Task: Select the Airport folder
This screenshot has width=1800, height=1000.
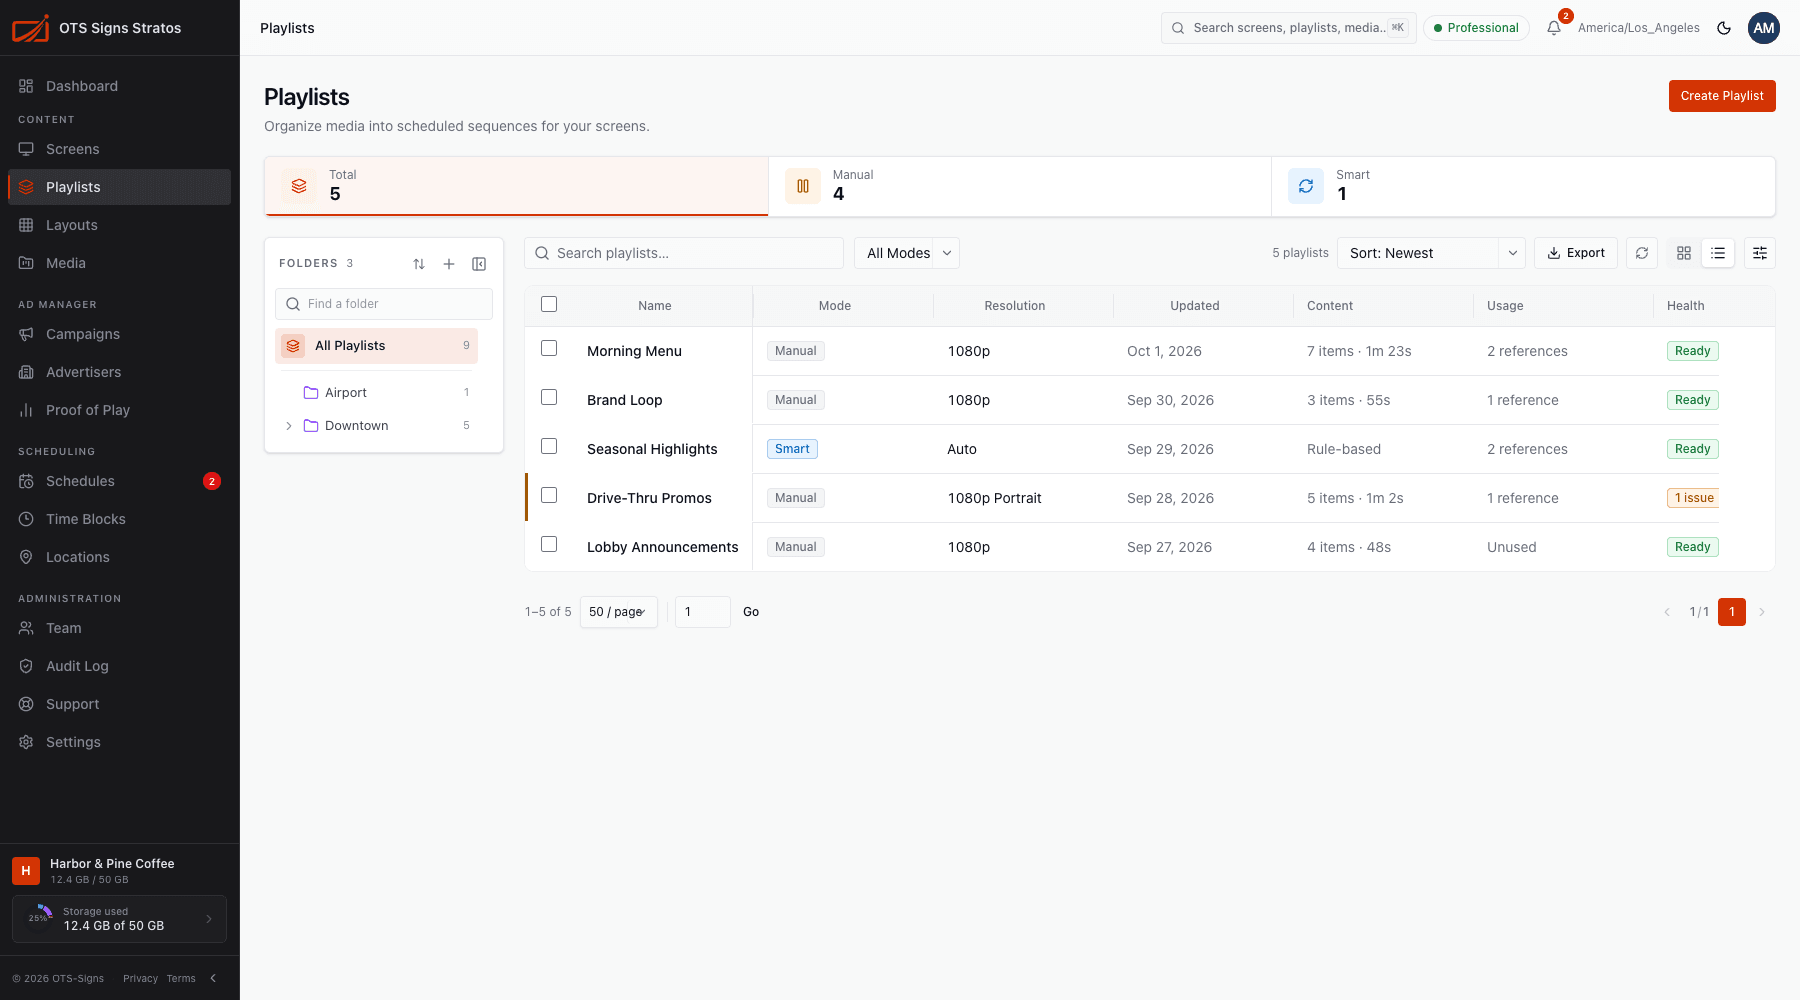Action: pos(377,393)
